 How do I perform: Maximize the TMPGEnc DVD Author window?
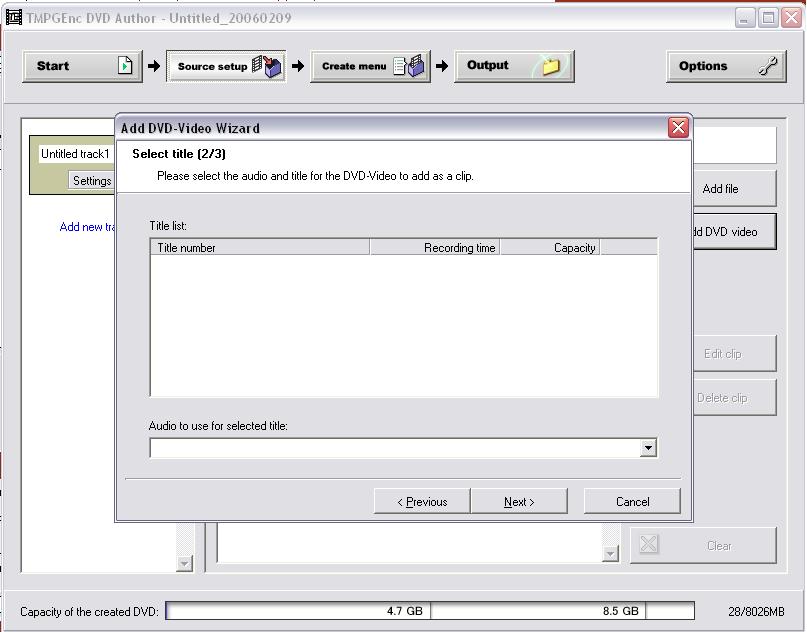click(767, 18)
